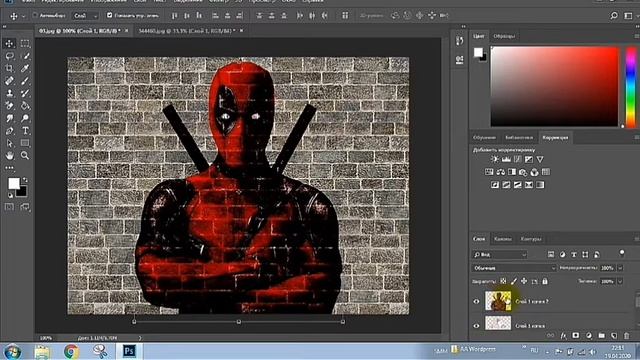640x360 pixels.
Task: Switch to the Channels (Каналы) tab
Action: click(x=502, y=239)
